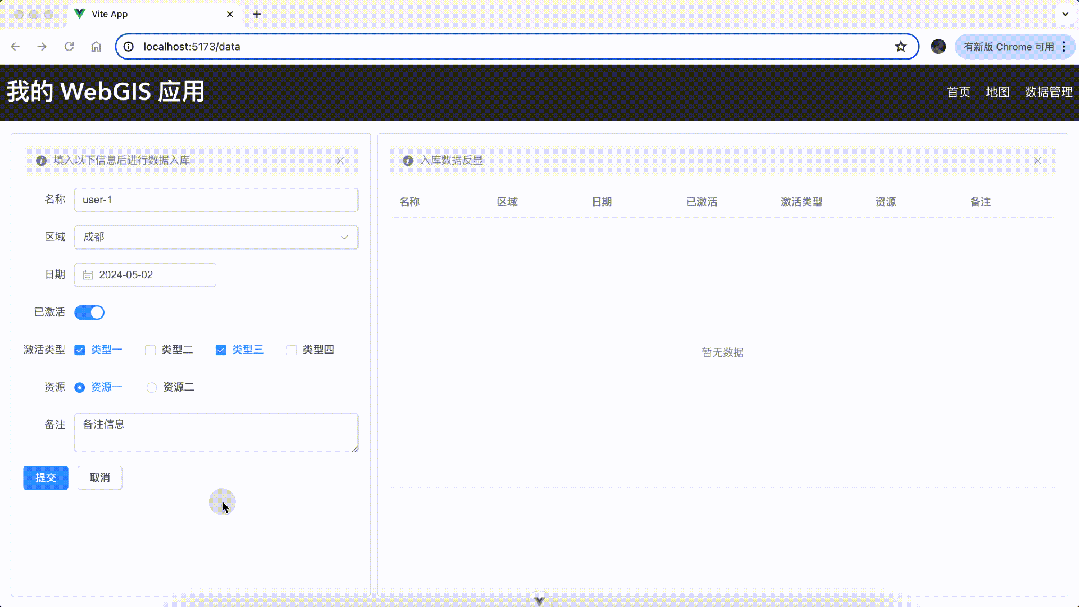This screenshot has width=1079, height=607.
Task: Go to 地图 in the navigation
Action: [997, 92]
